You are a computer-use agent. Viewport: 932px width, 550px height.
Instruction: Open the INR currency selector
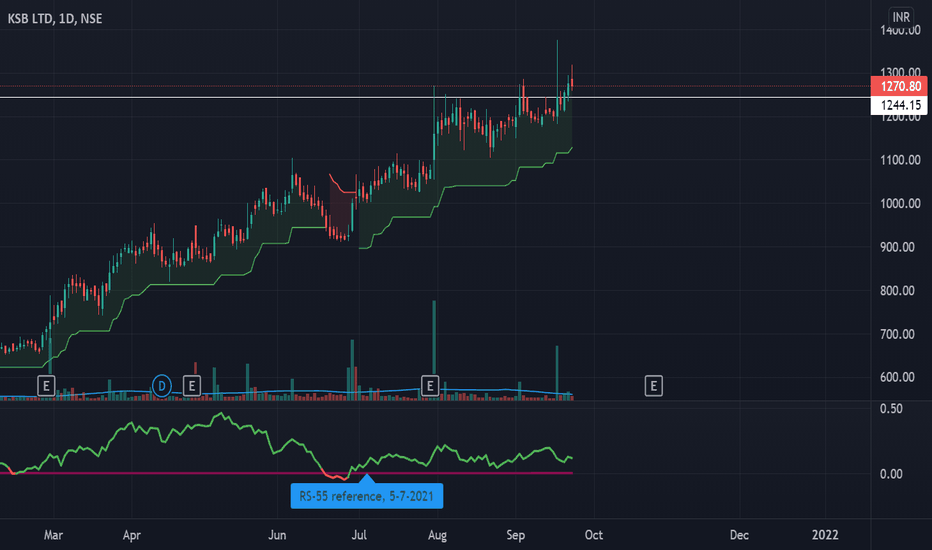[901, 17]
